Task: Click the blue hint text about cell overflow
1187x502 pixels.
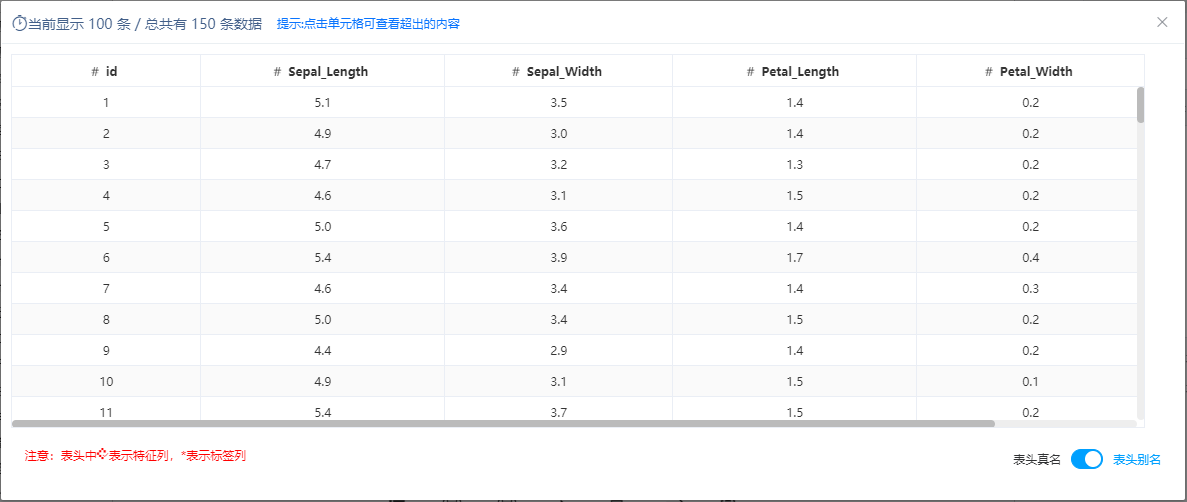Action: 369,23
